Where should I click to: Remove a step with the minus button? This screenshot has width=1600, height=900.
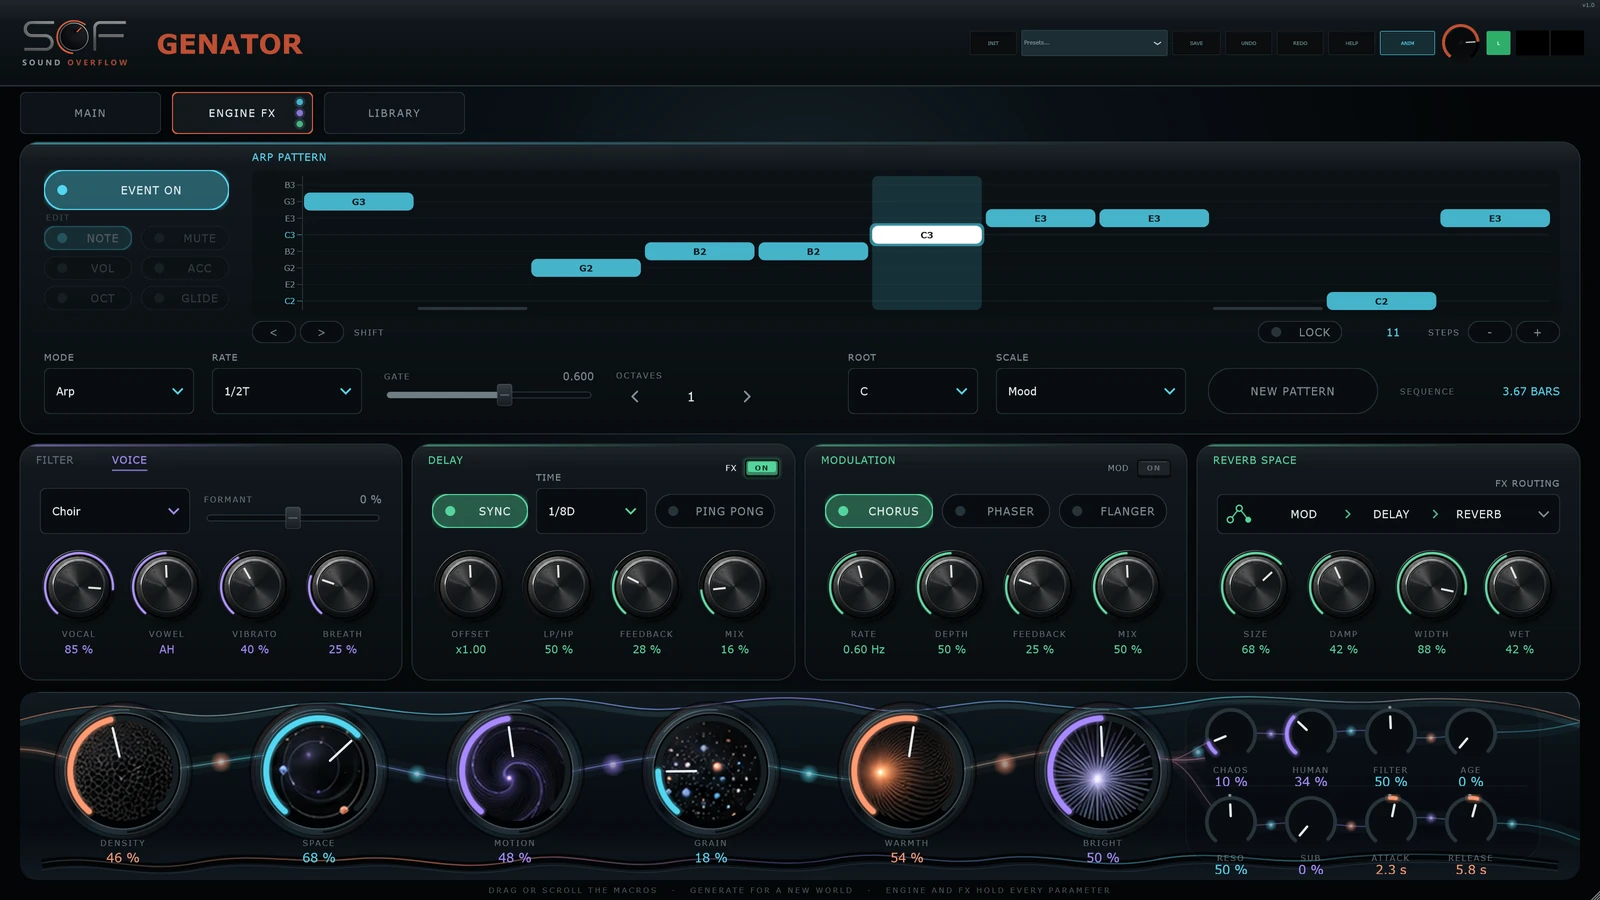[1489, 332]
